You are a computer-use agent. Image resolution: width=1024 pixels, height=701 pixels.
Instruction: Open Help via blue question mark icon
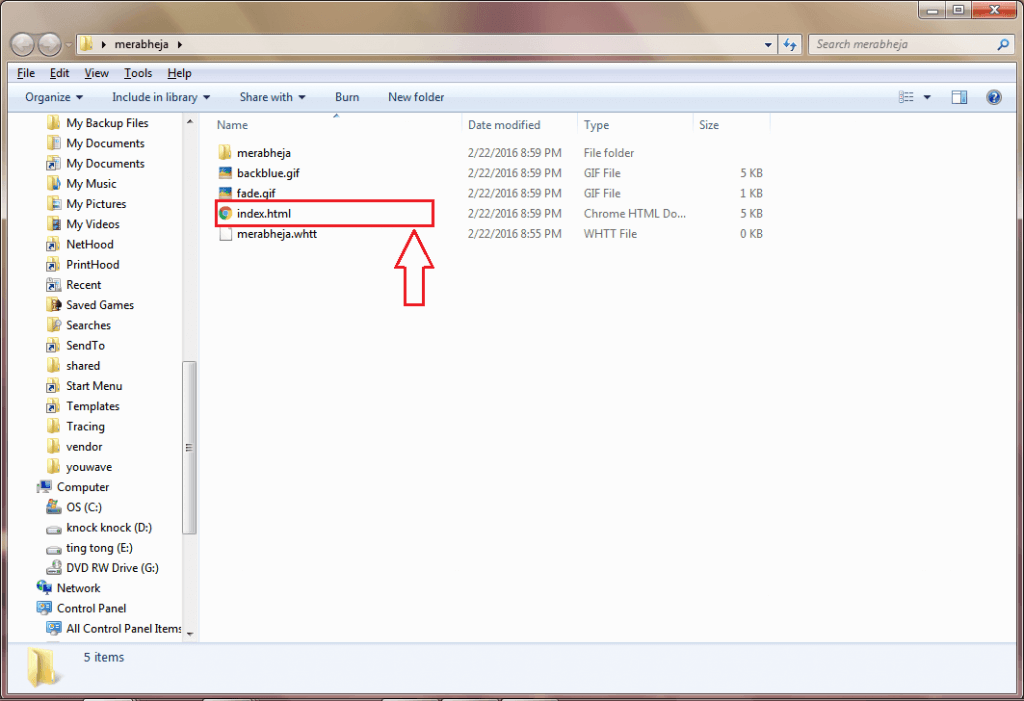point(993,97)
